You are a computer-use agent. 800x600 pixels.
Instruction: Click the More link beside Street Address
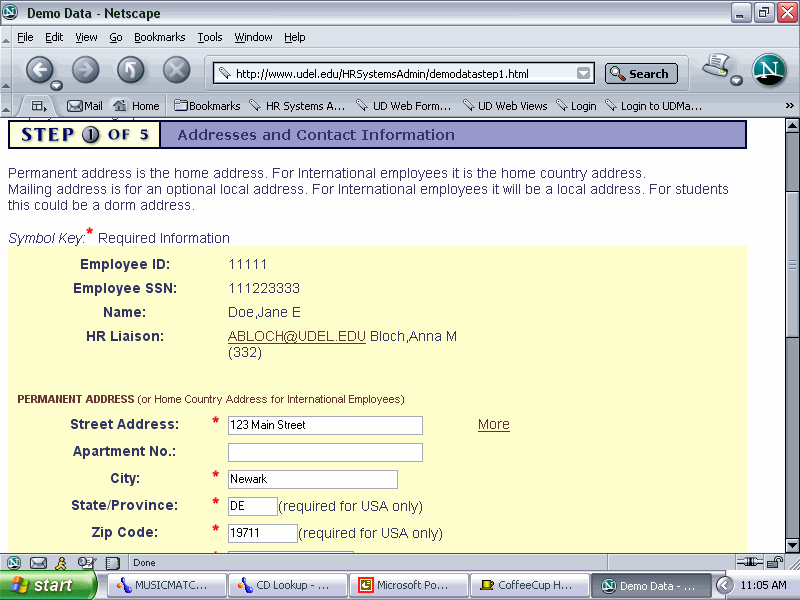[x=493, y=424]
